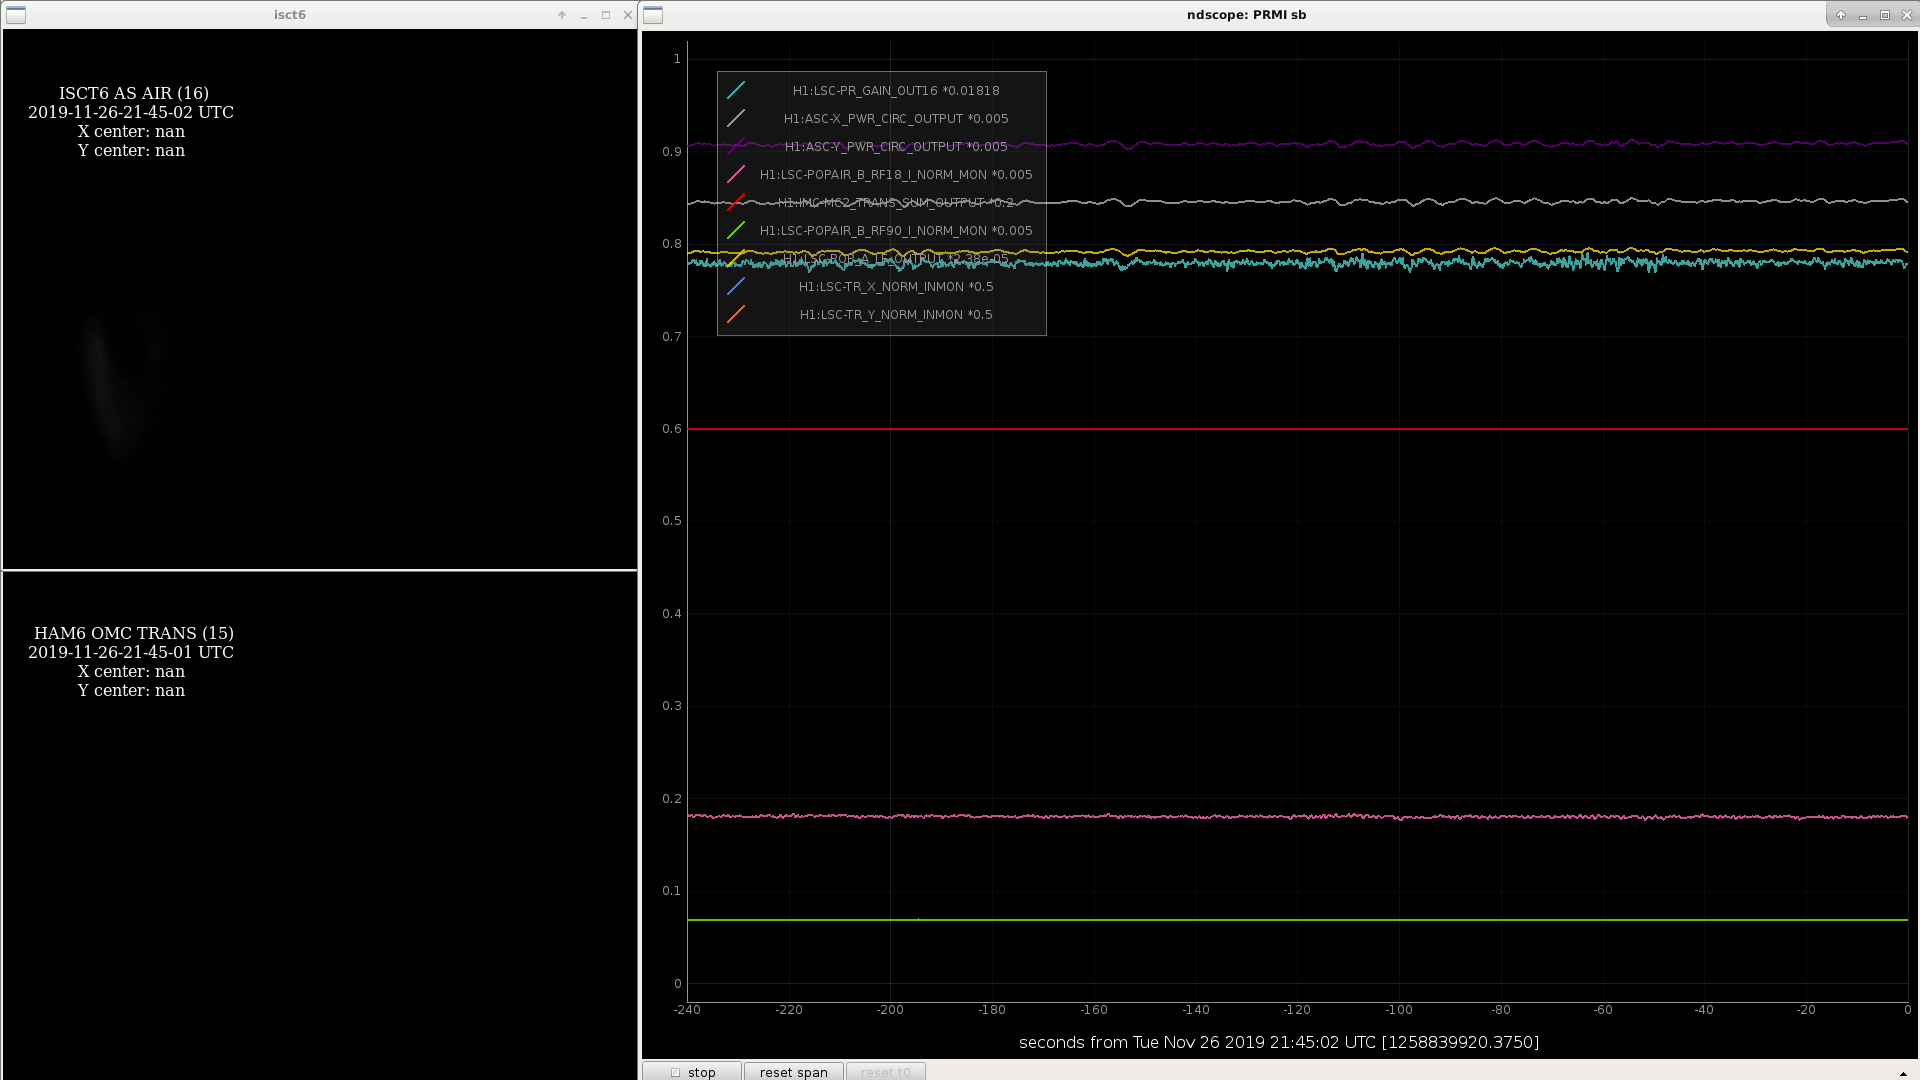The height and width of the screenshot is (1080, 1920).
Task: Click the shade-up arrow in isct6 title bar
Action: pyautogui.click(x=562, y=15)
